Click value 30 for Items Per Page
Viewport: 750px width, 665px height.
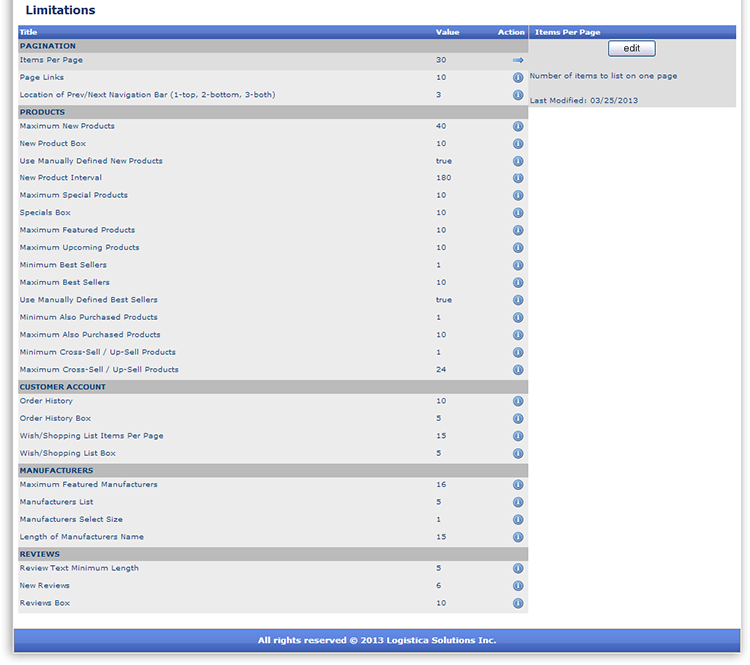[441, 60]
